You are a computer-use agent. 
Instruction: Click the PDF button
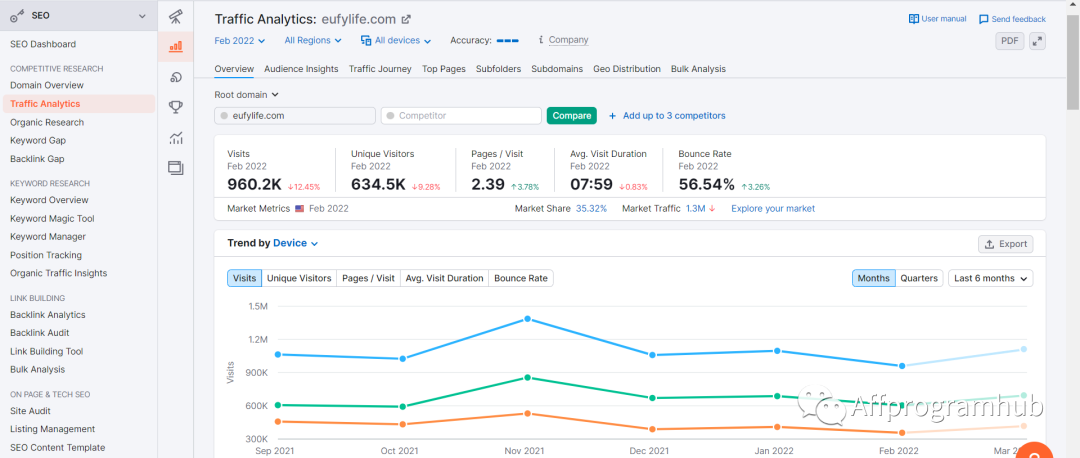tap(1010, 41)
